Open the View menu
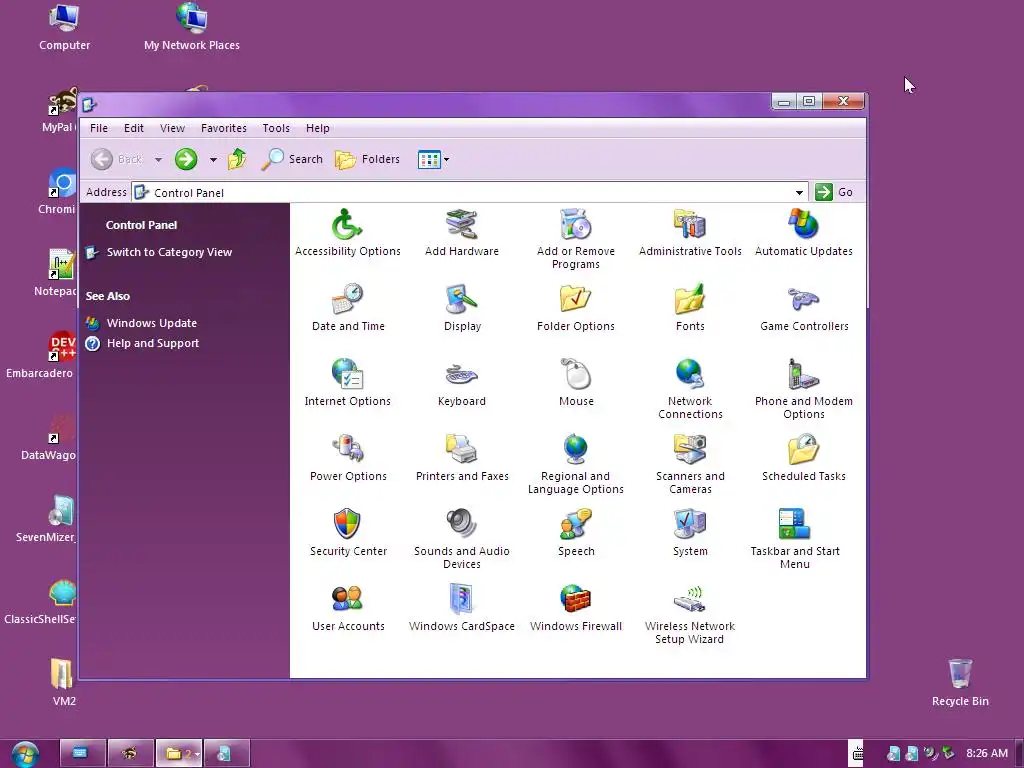The image size is (1024, 768). [x=172, y=128]
